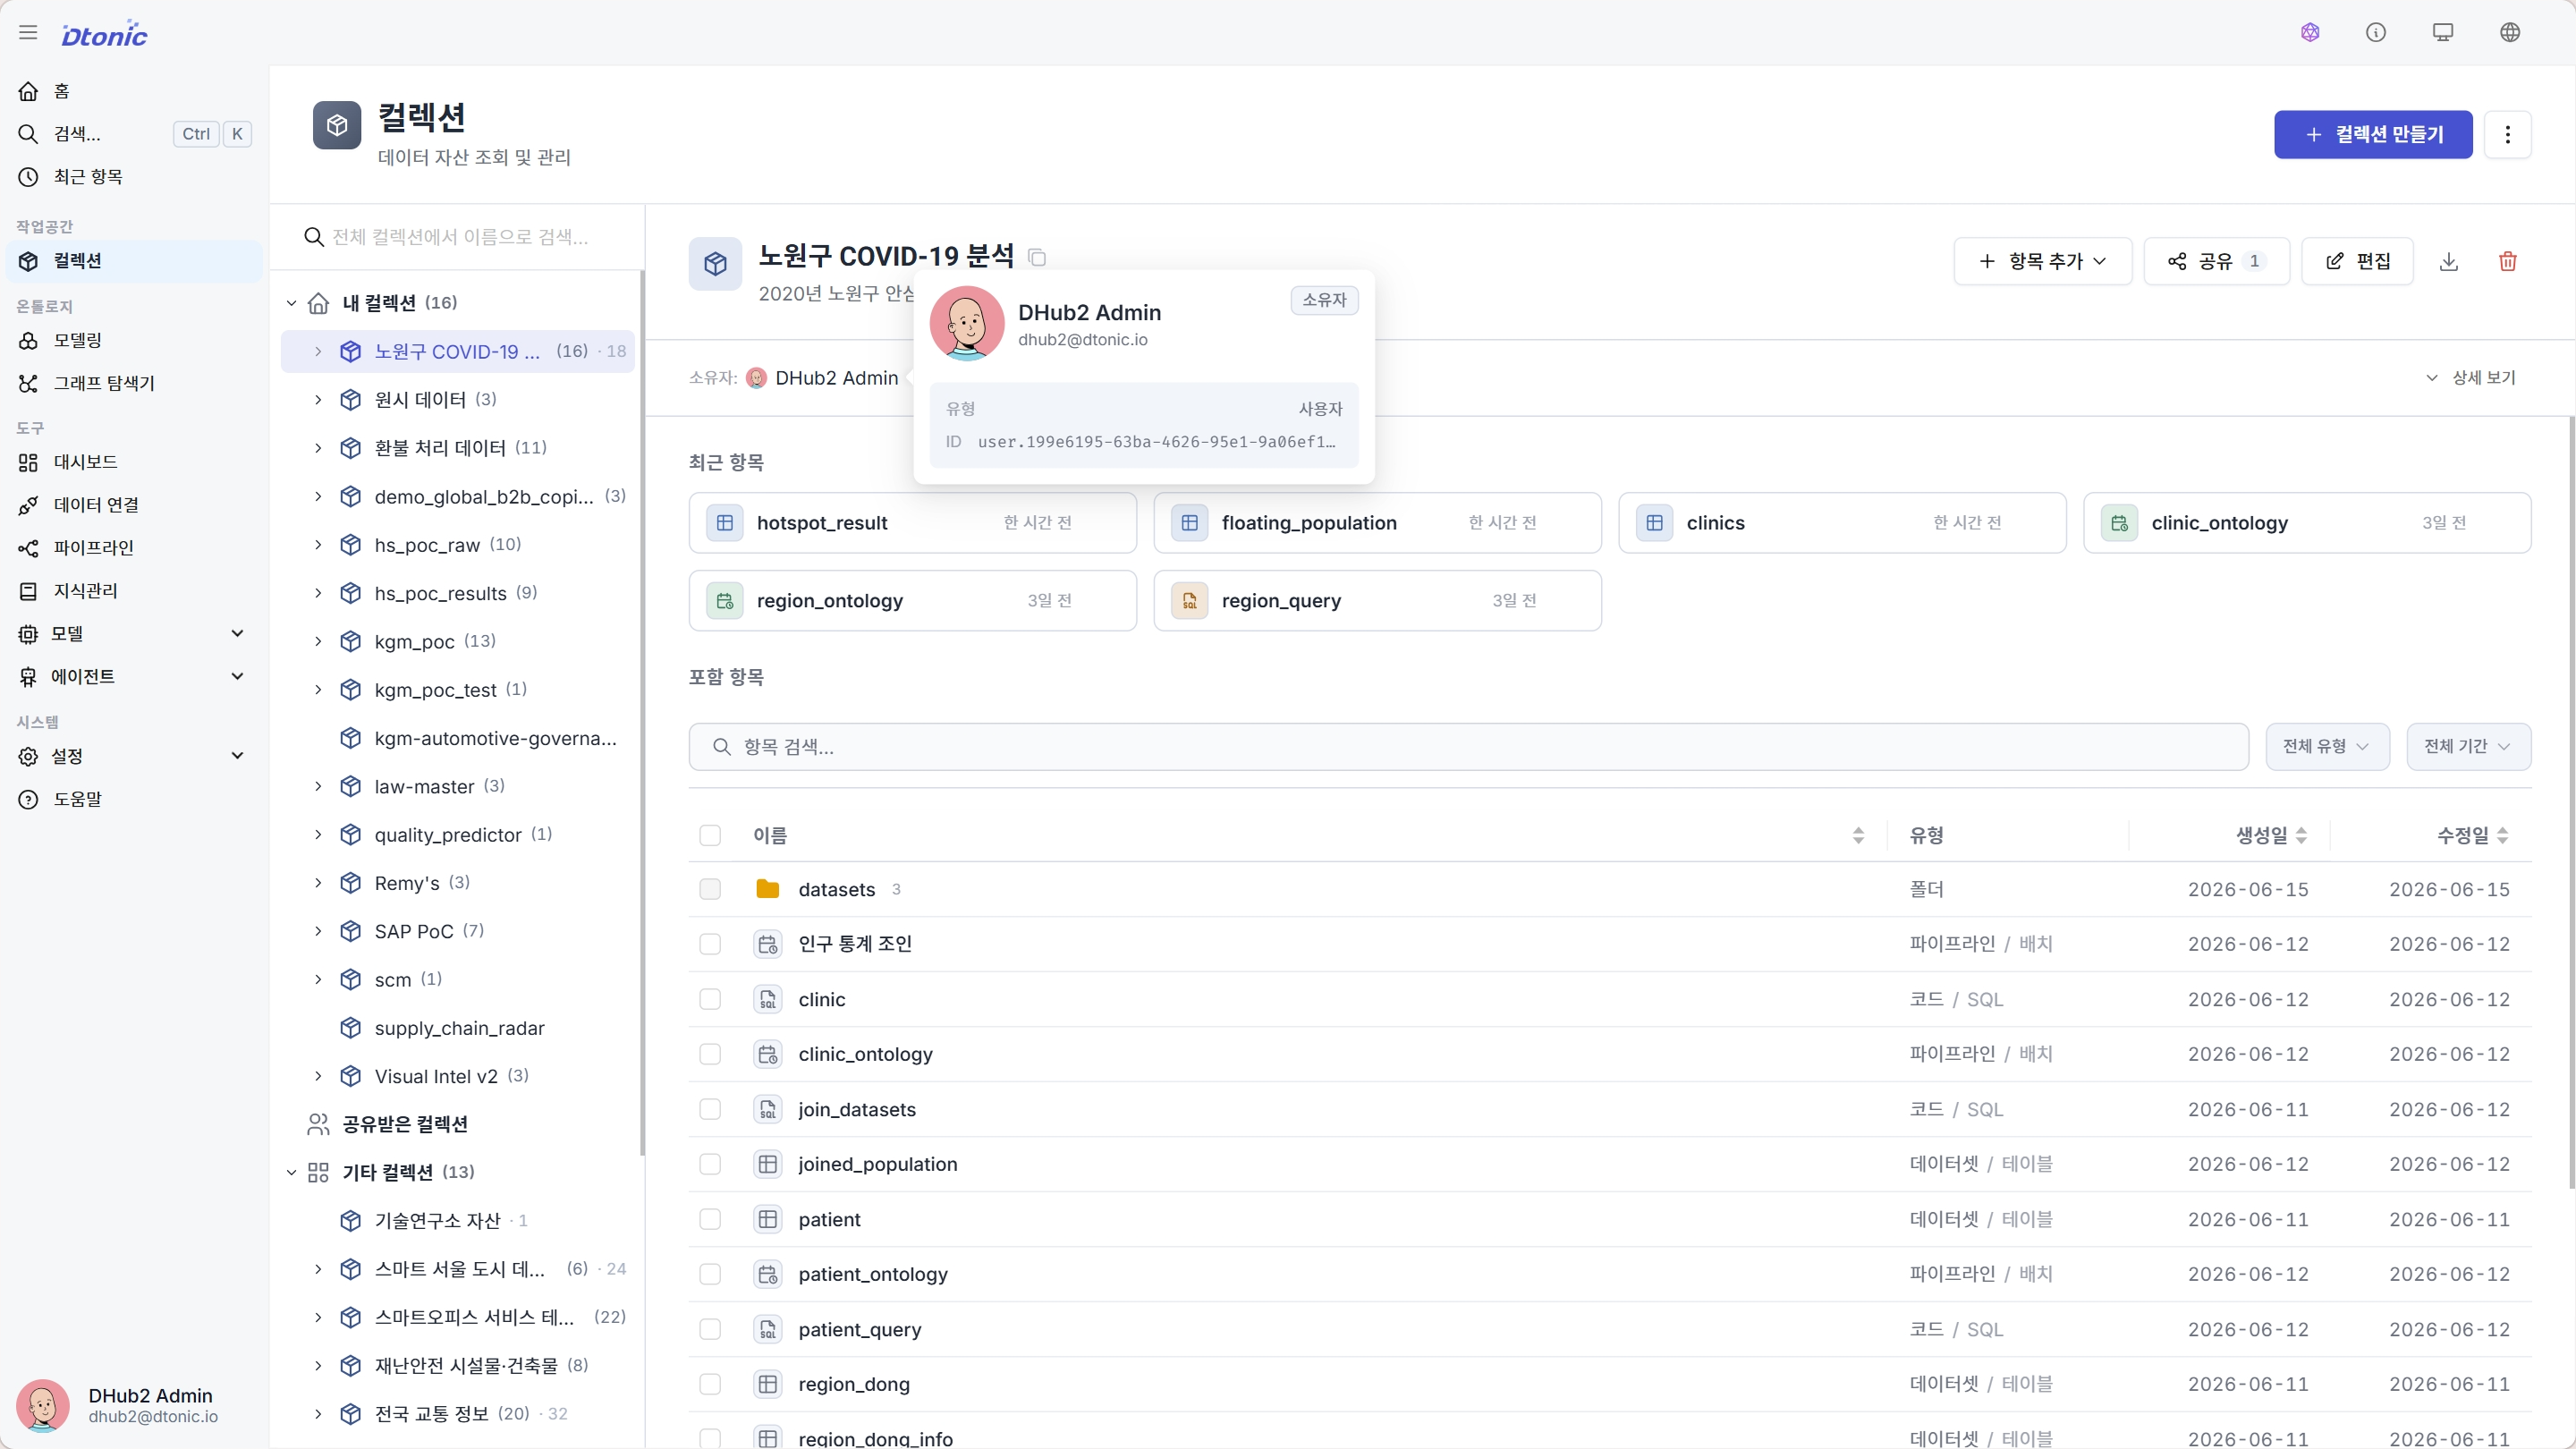Click the monitor display icon in header
The height and width of the screenshot is (1449, 2576).
pos(2443,33)
